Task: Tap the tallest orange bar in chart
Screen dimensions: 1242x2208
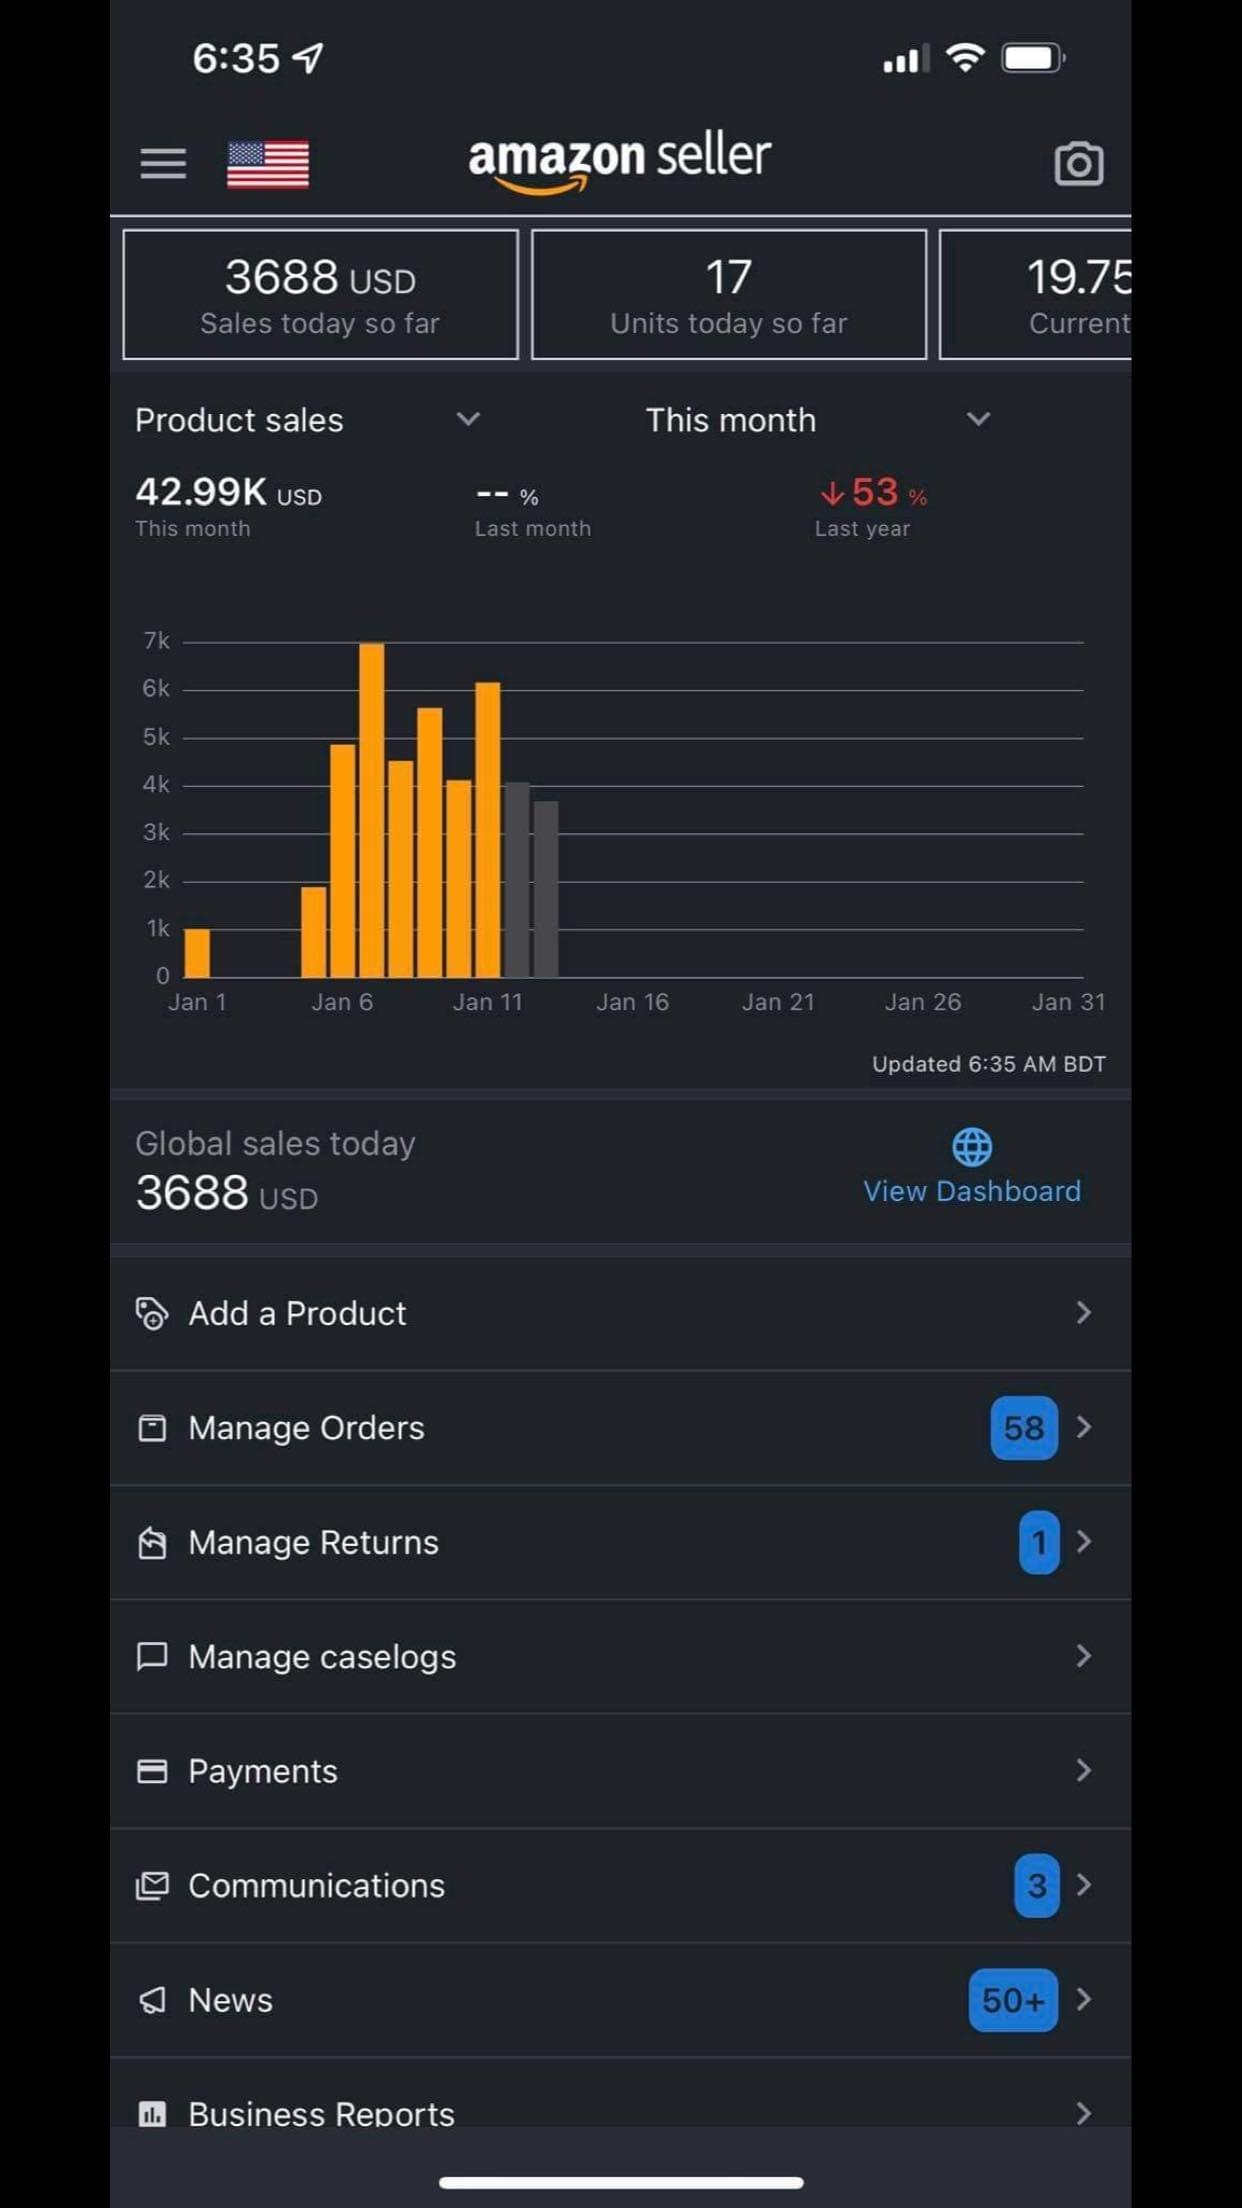Action: pos(371,810)
